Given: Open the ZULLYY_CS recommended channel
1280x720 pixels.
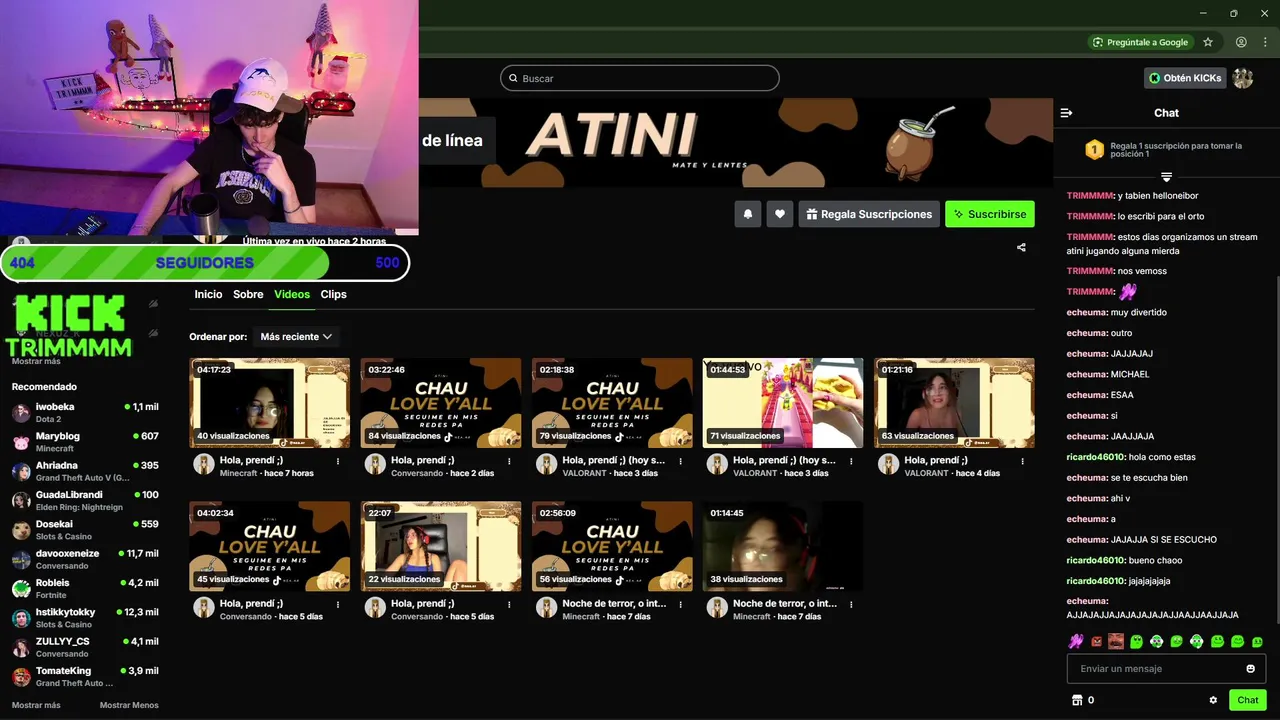Looking at the screenshot, I should pos(85,647).
